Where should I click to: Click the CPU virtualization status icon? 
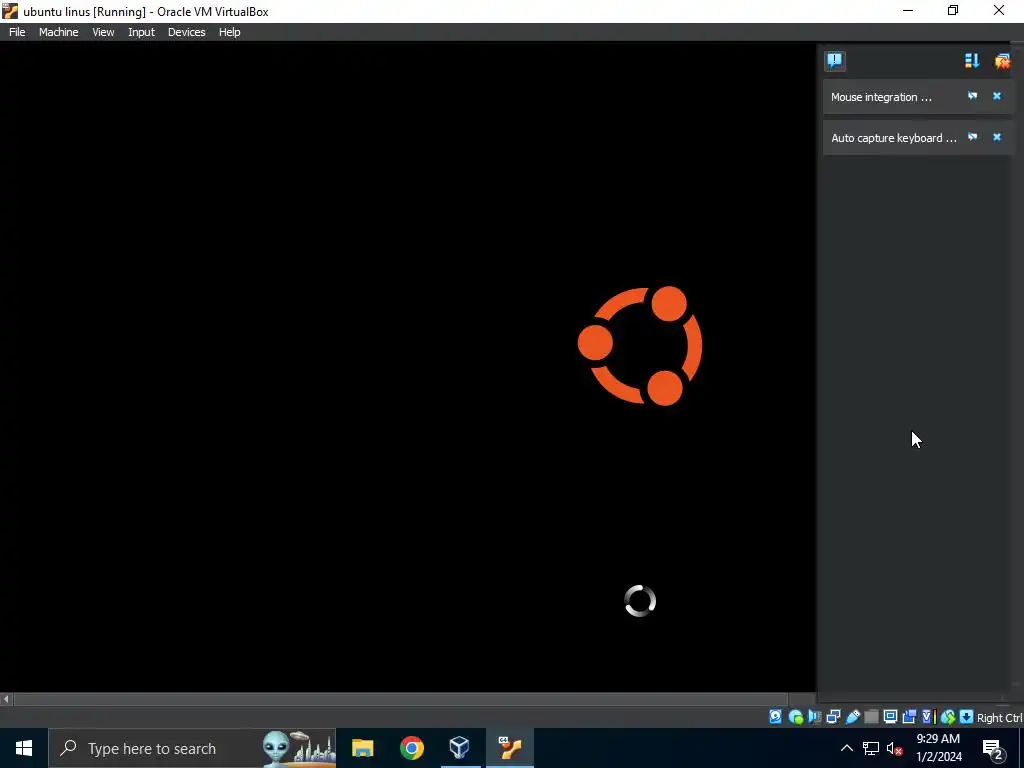929,717
